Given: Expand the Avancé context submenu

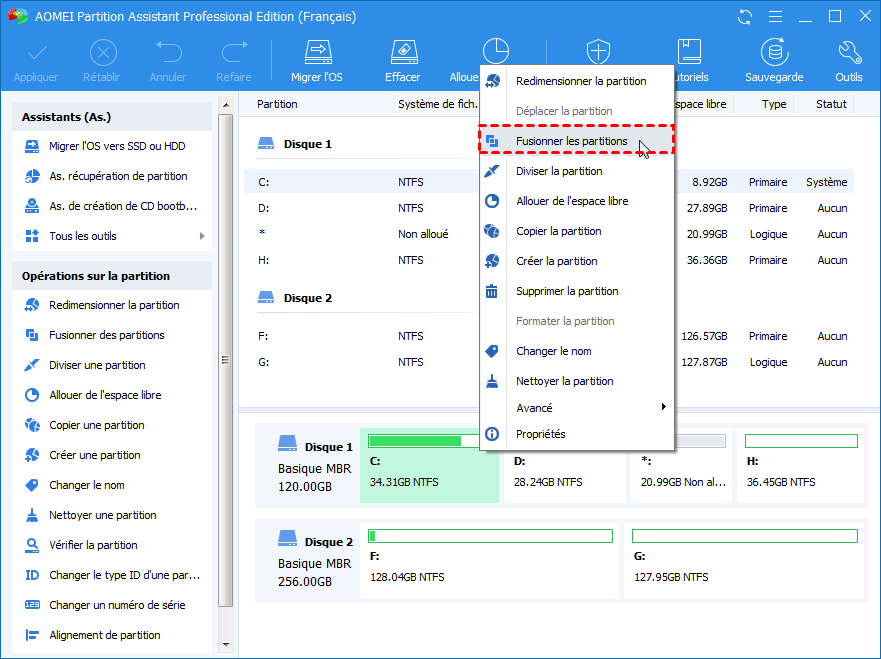Looking at the screenshot, I should click(x=576, y=408).
